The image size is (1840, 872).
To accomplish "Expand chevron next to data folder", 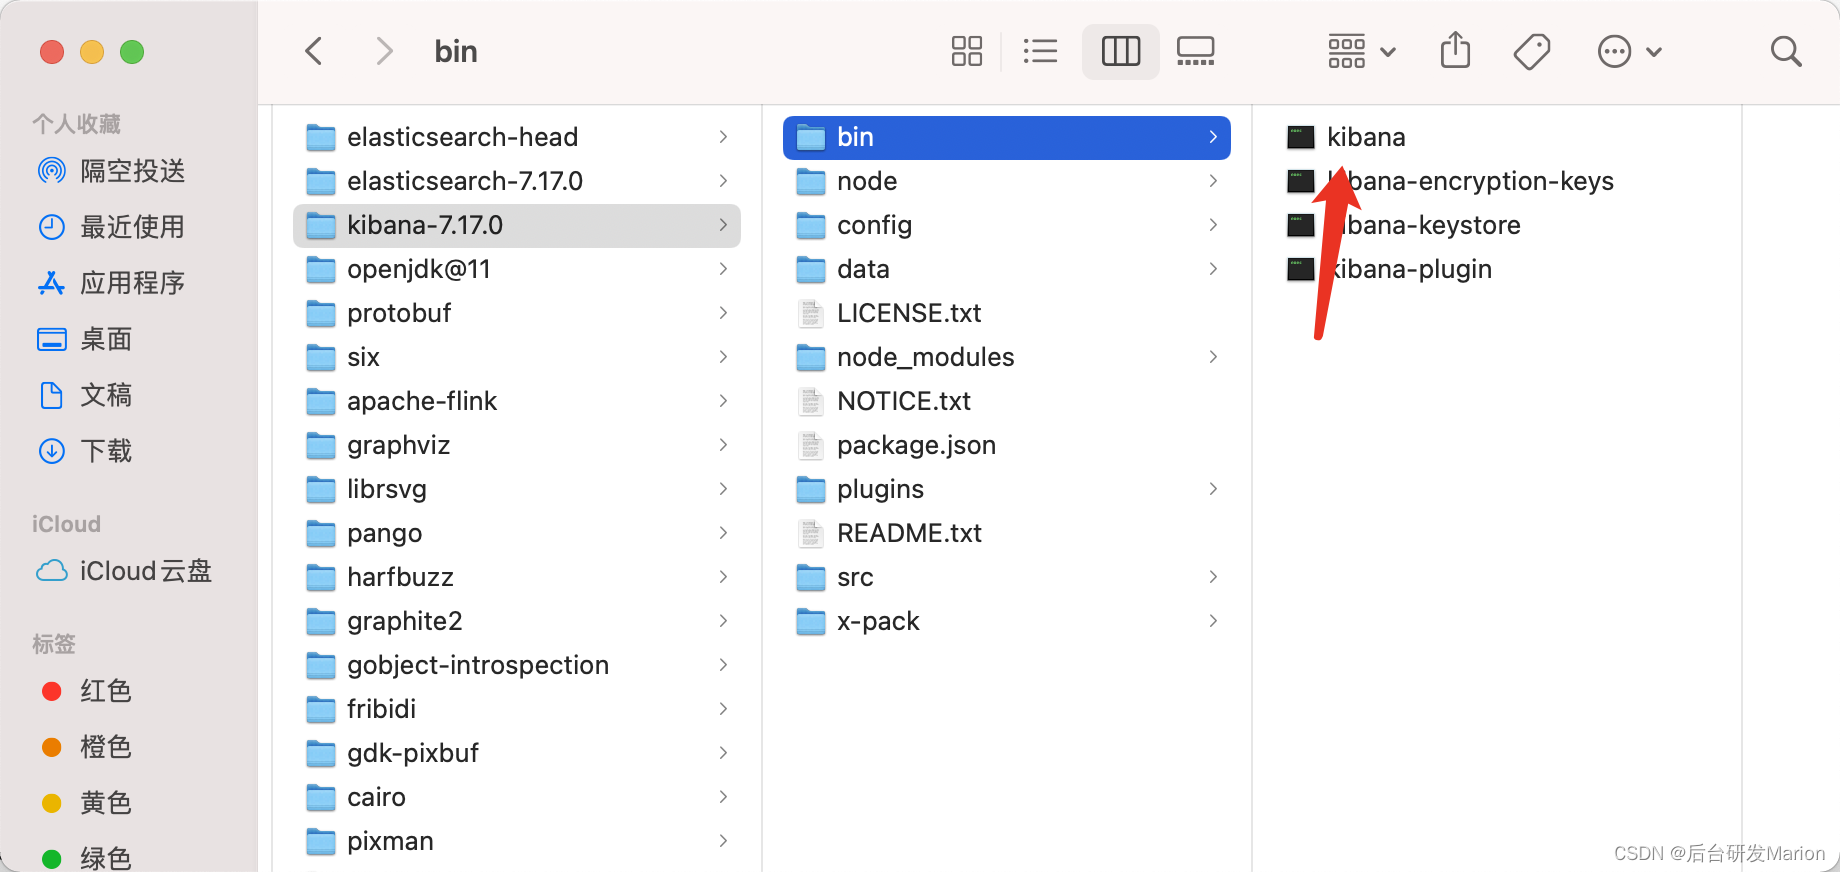I will (x=1213, y=269).
